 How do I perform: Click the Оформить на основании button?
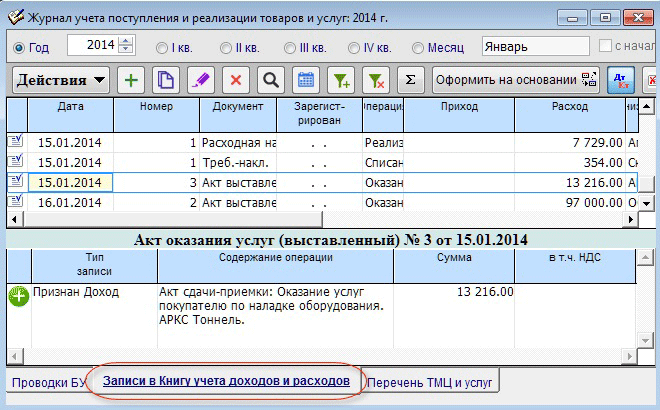(x=516, y=80)
